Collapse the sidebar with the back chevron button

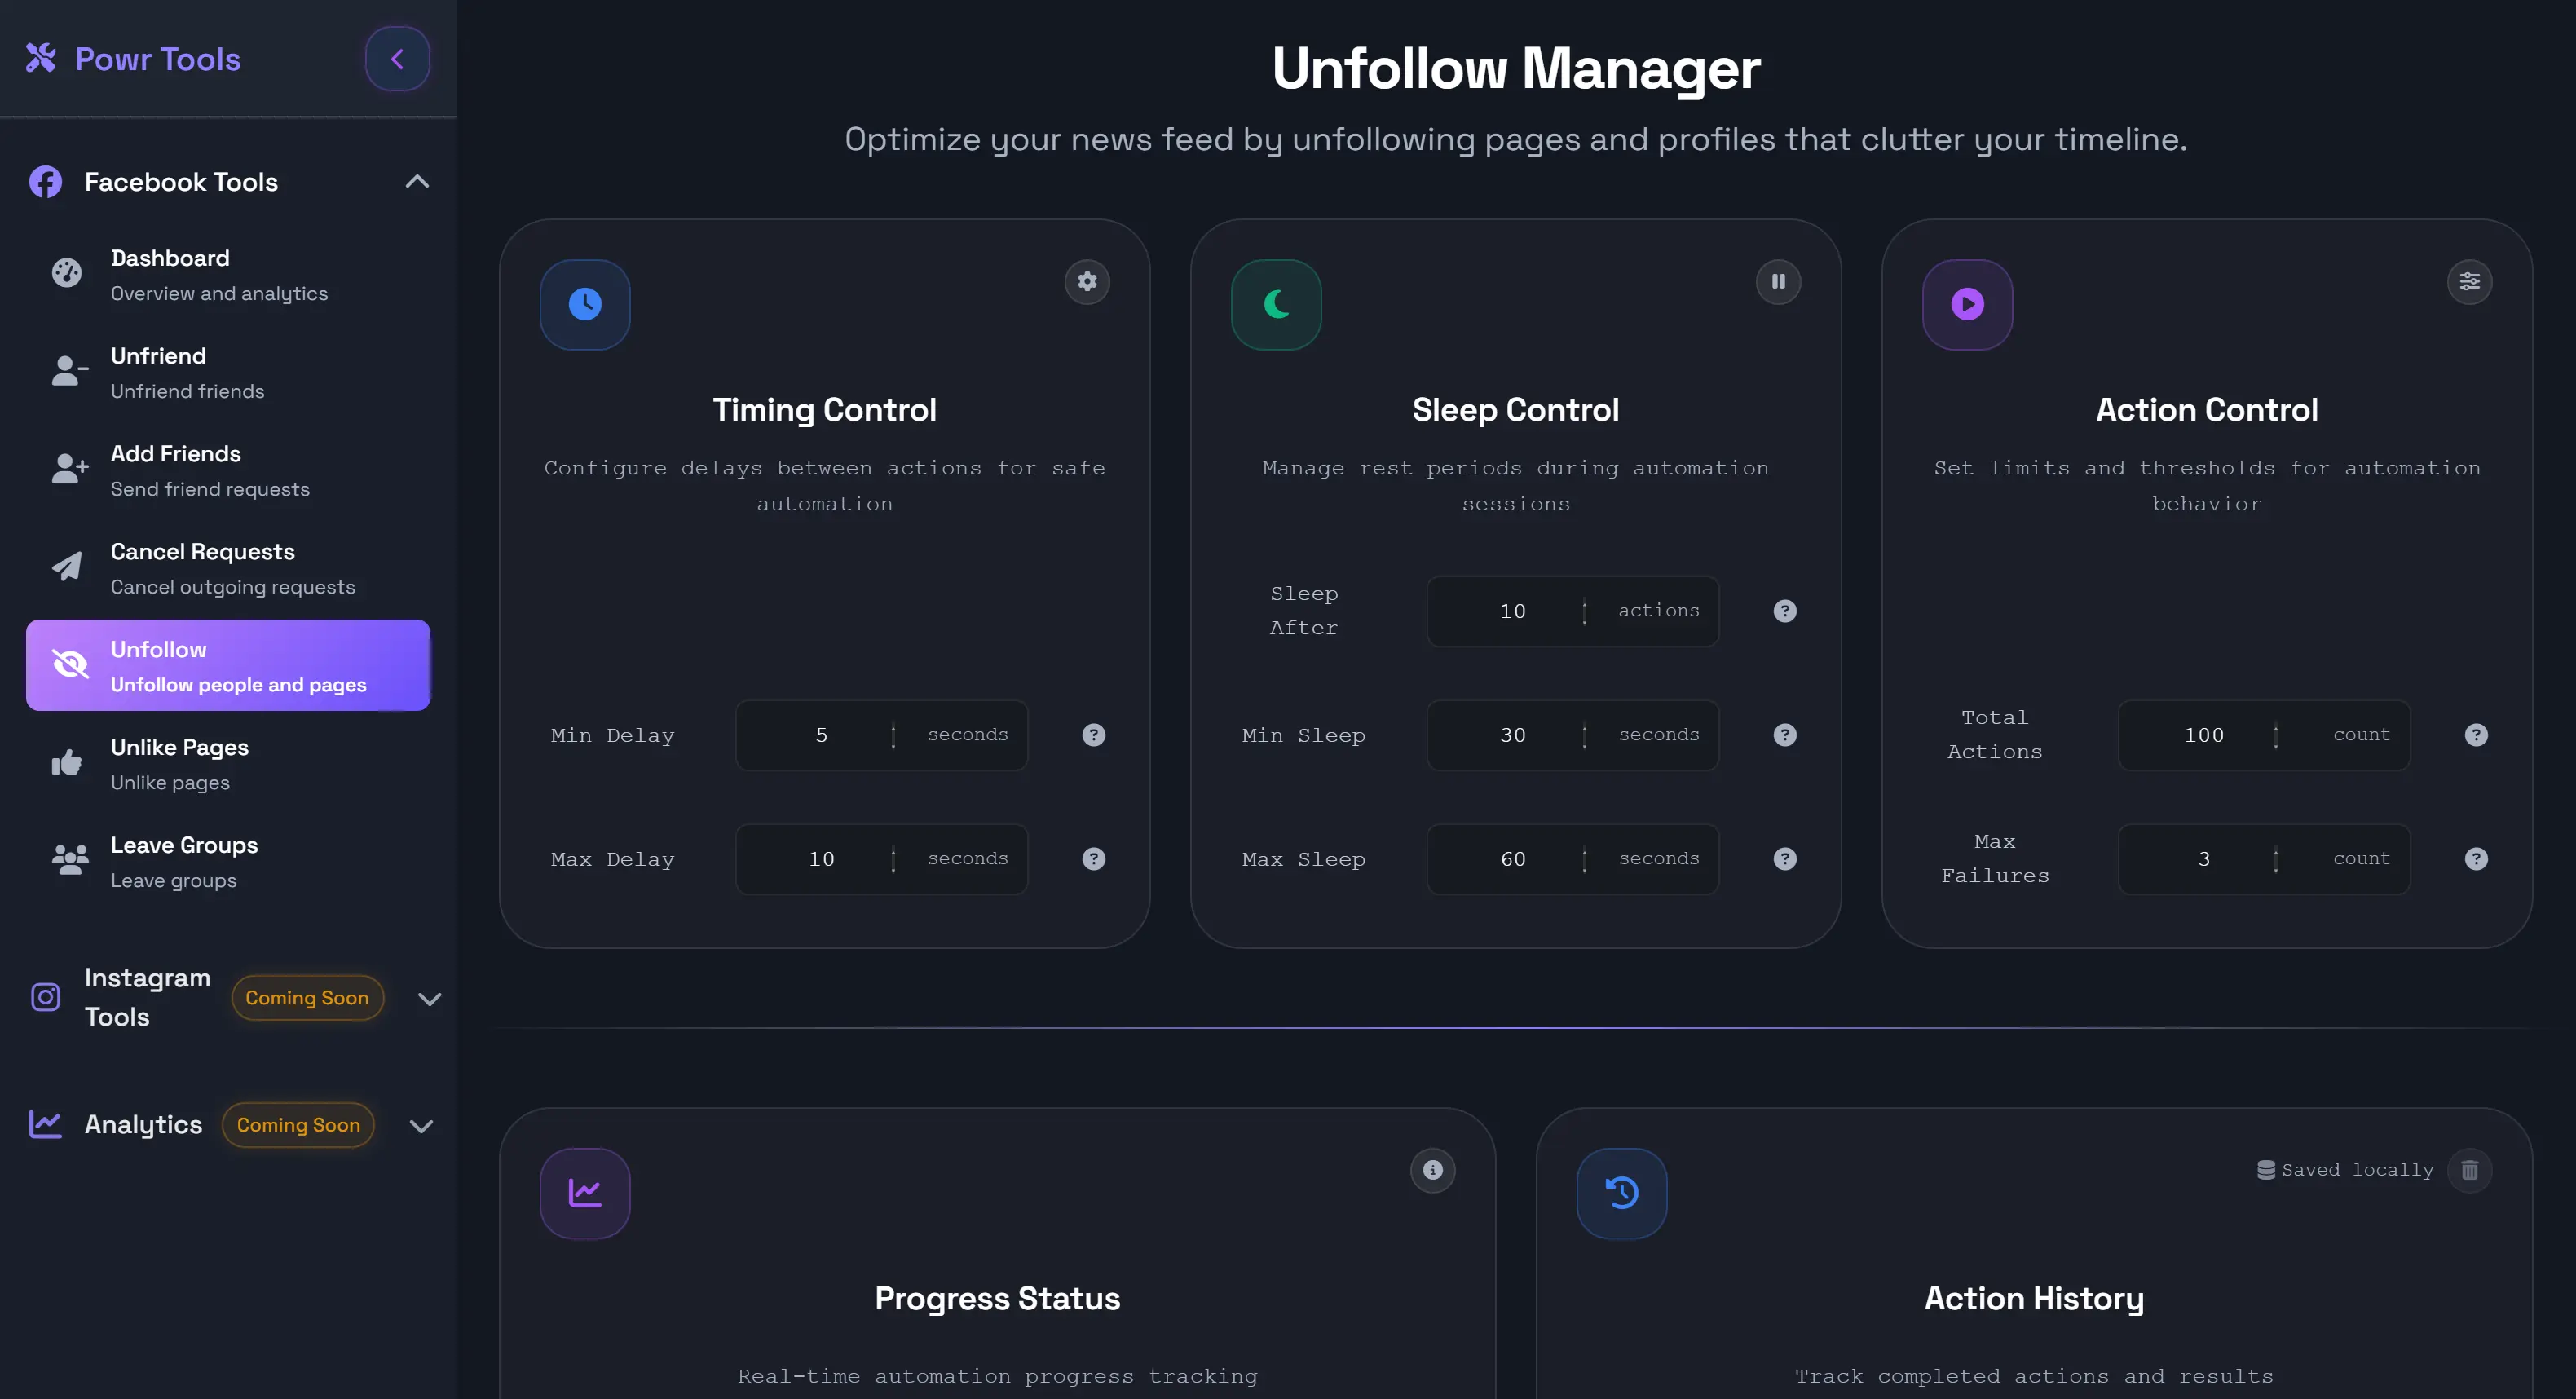pos(397,59)
